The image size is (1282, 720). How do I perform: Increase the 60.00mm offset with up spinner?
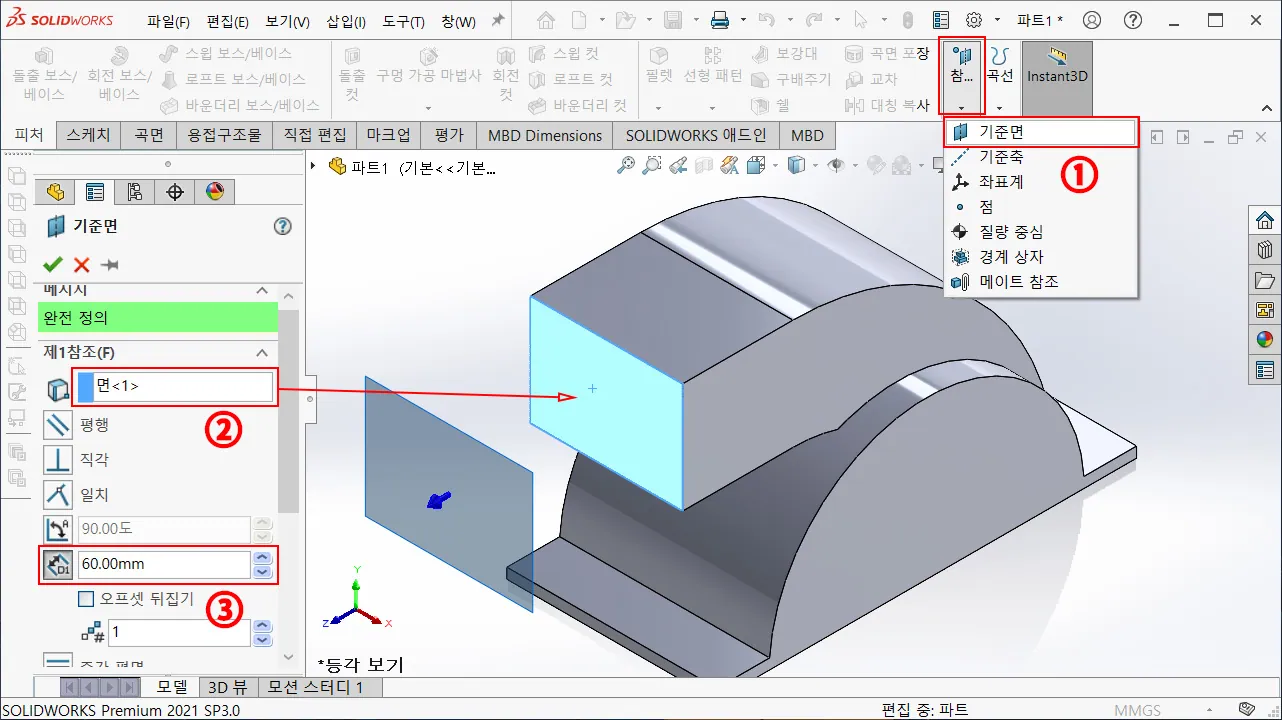pyautogui.click(x=262, y=557)
